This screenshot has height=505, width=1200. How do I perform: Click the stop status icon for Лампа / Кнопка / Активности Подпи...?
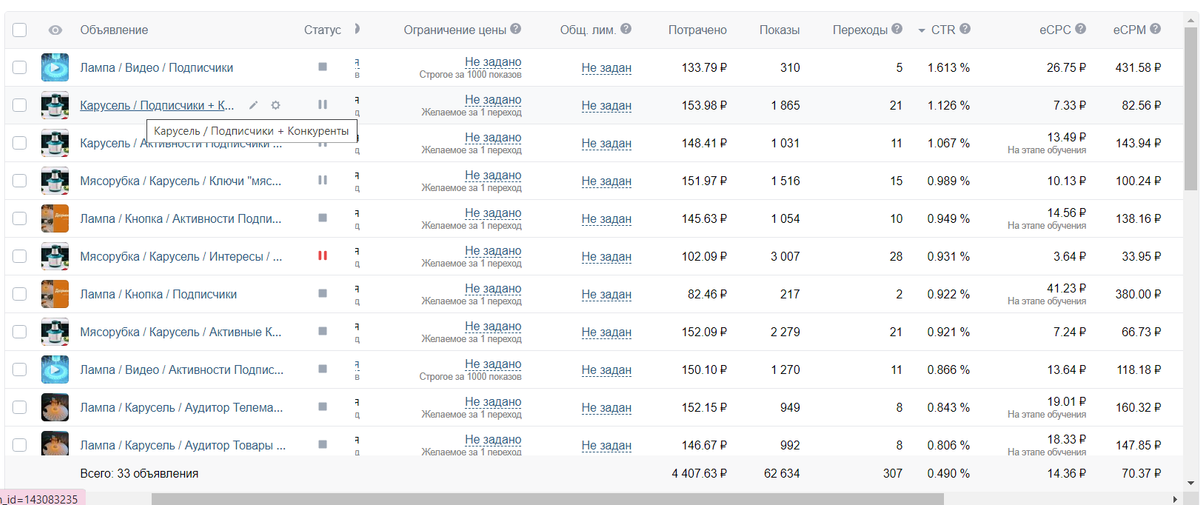point(322,217)
